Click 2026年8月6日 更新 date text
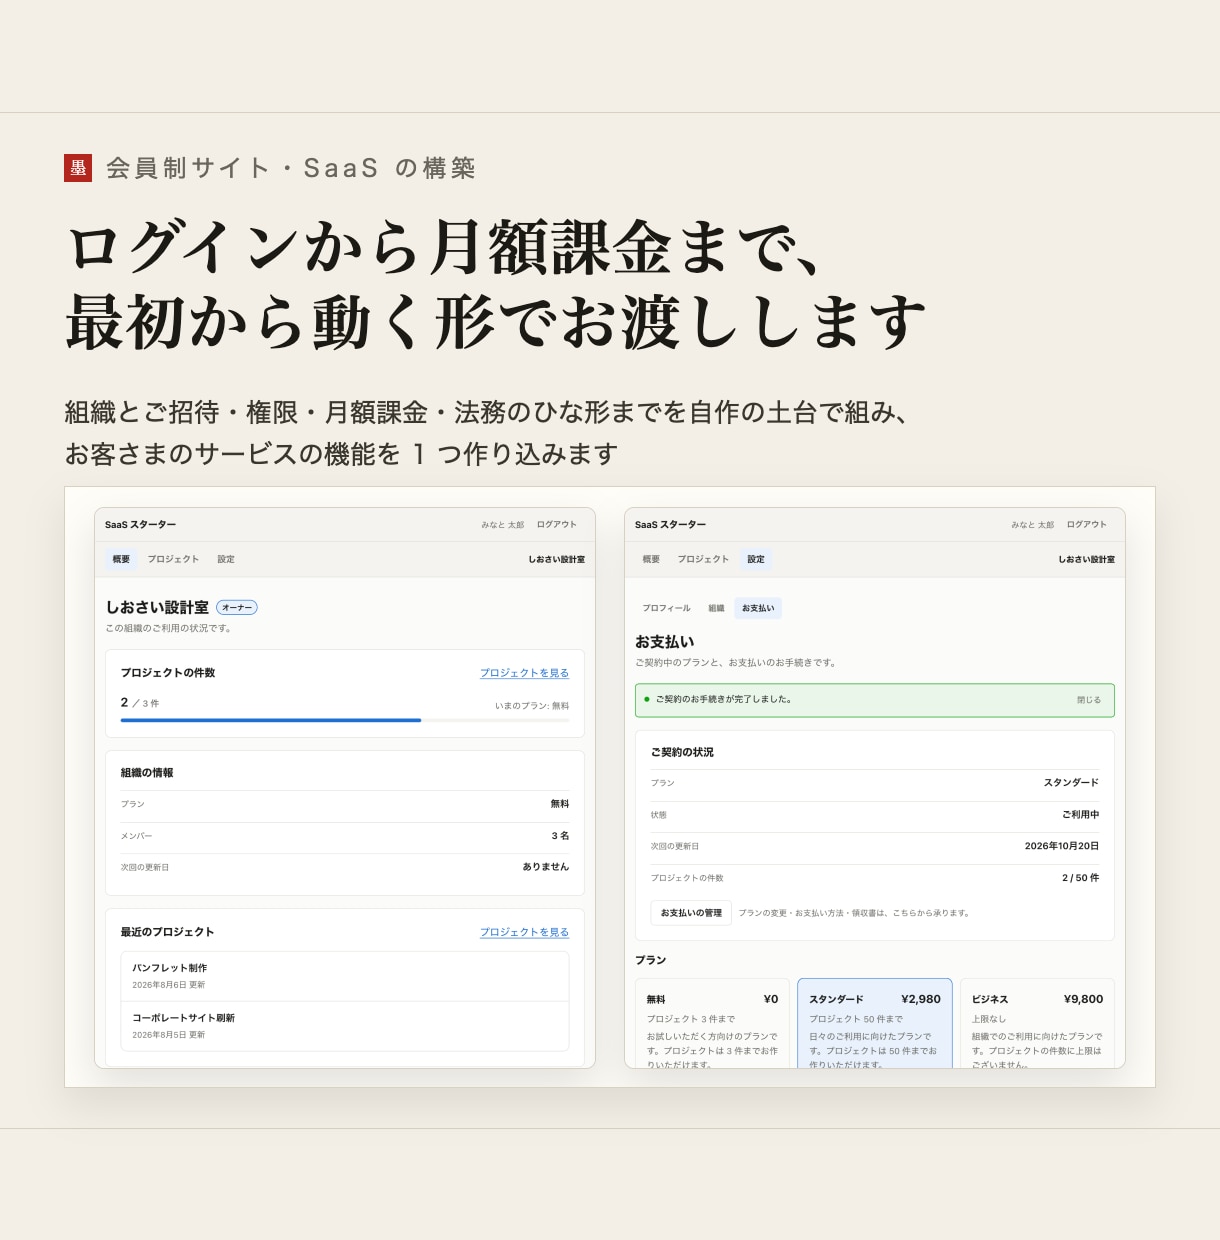Screen dimensions: 1220x1240 pos(168,985)
